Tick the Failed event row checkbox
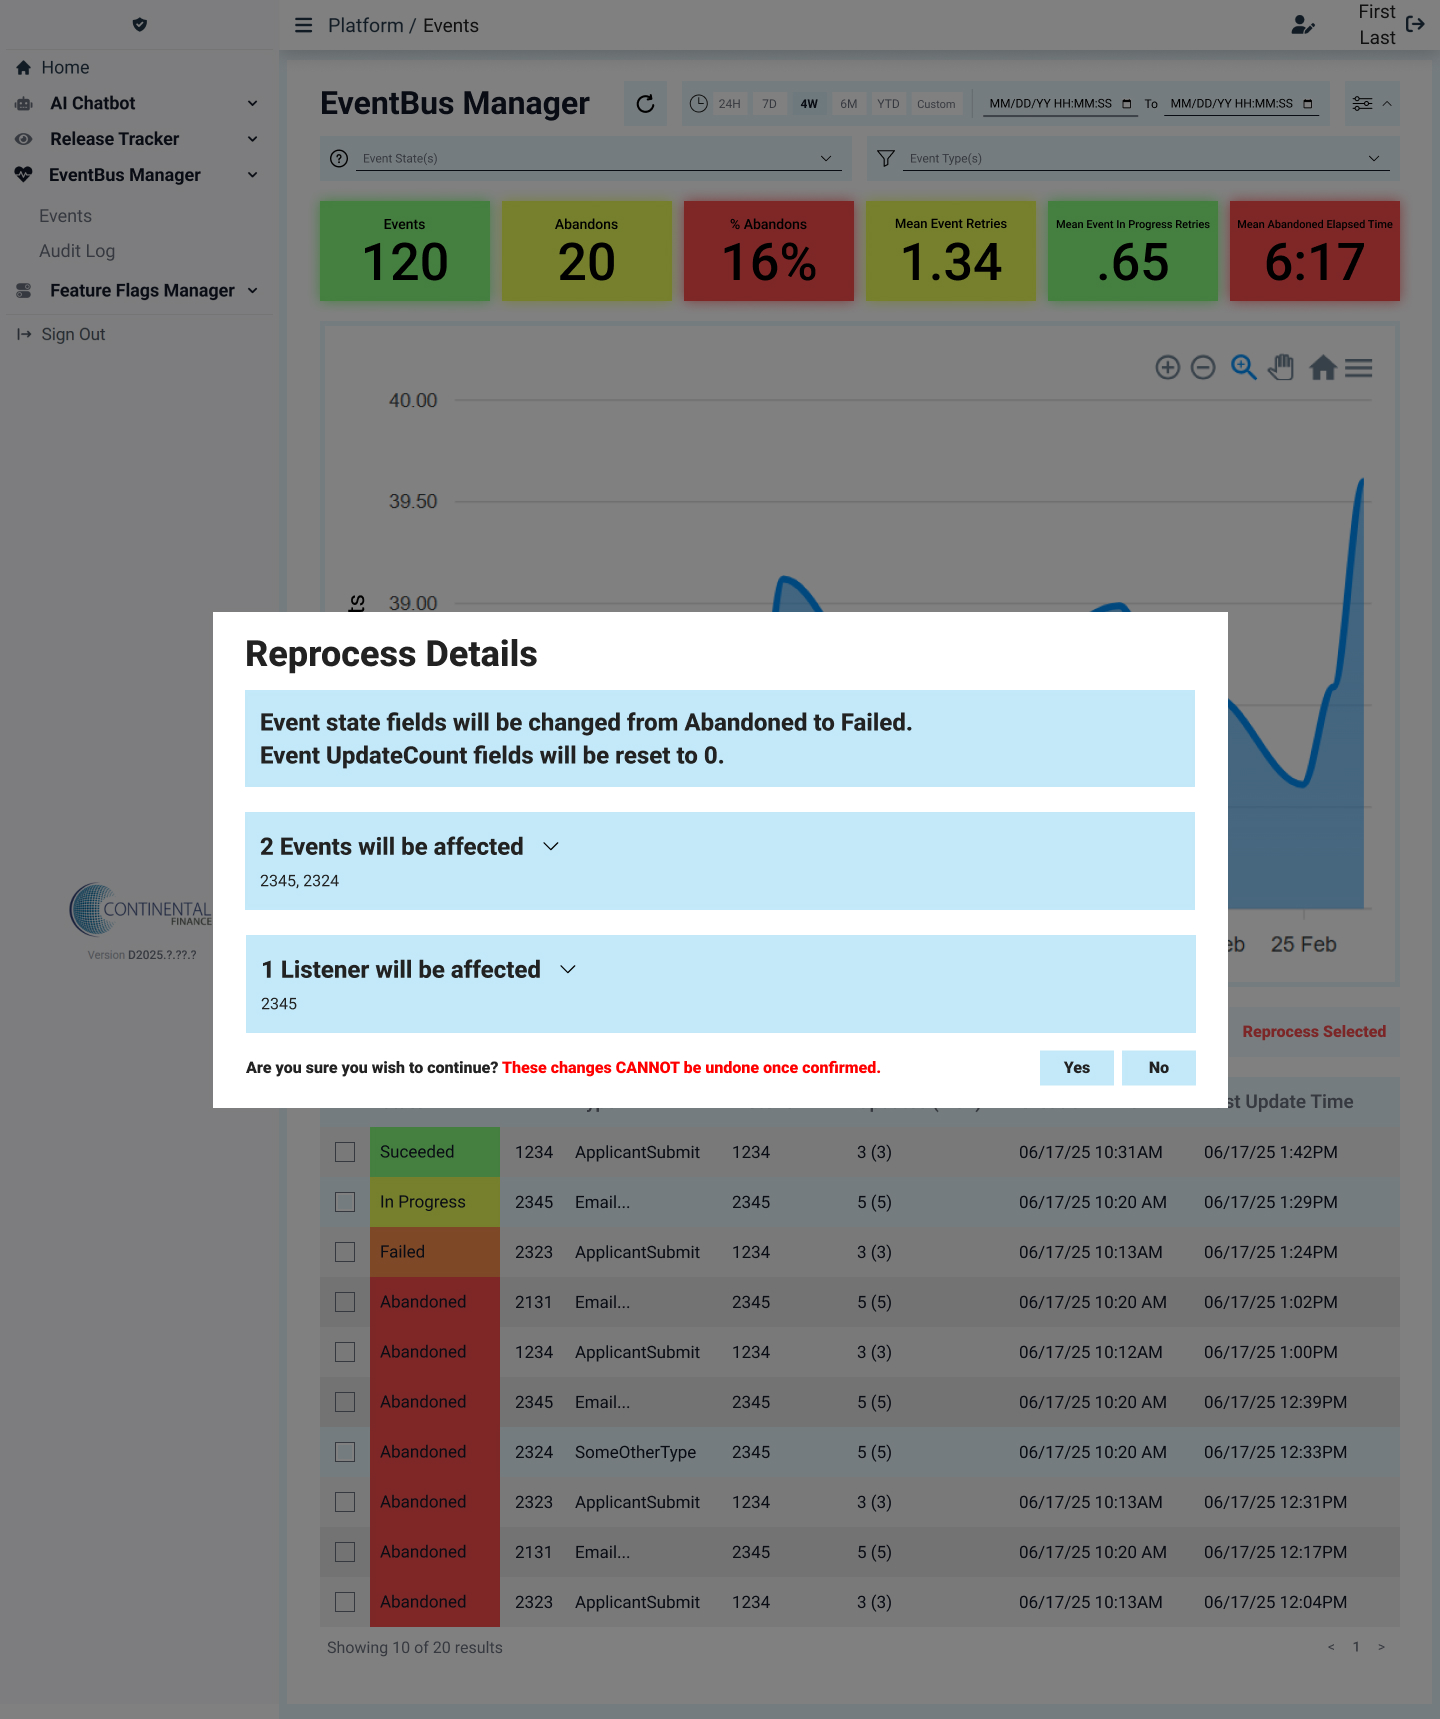 pos(345,1252)
